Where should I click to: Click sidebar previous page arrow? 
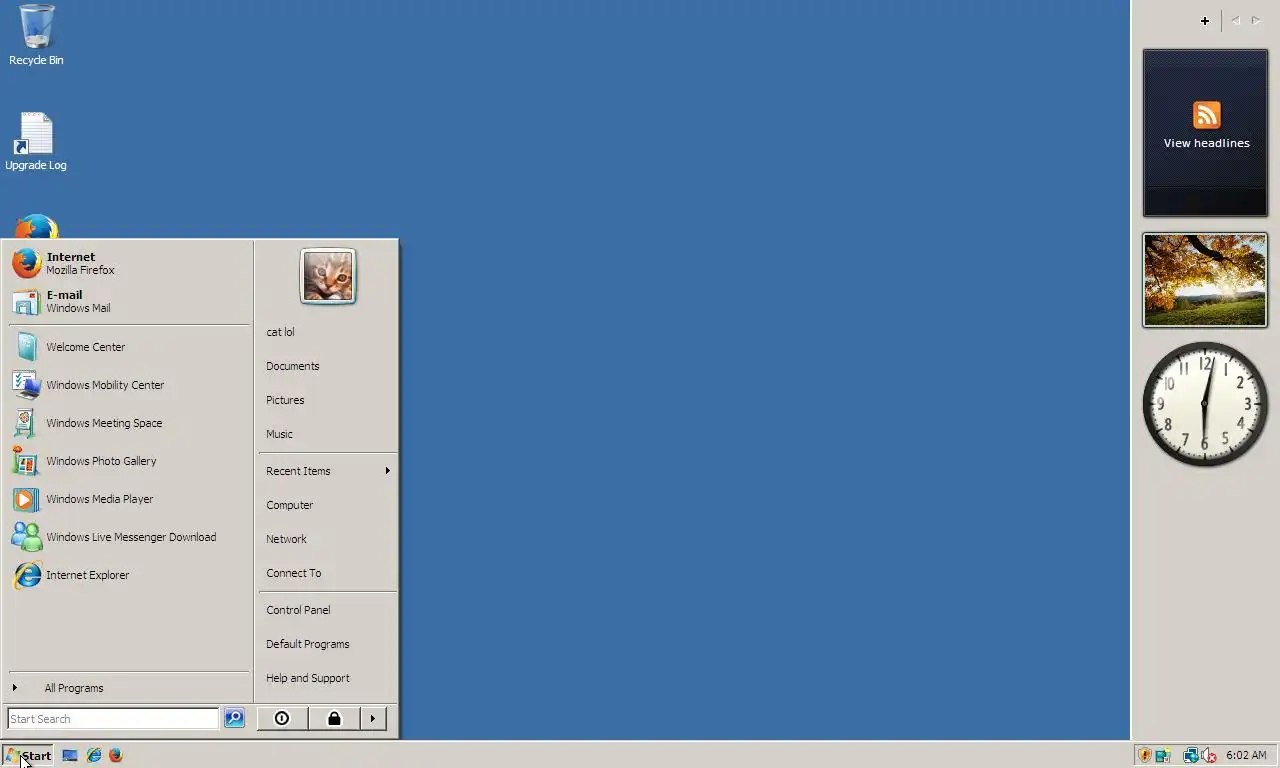(x=1235, y=21)
